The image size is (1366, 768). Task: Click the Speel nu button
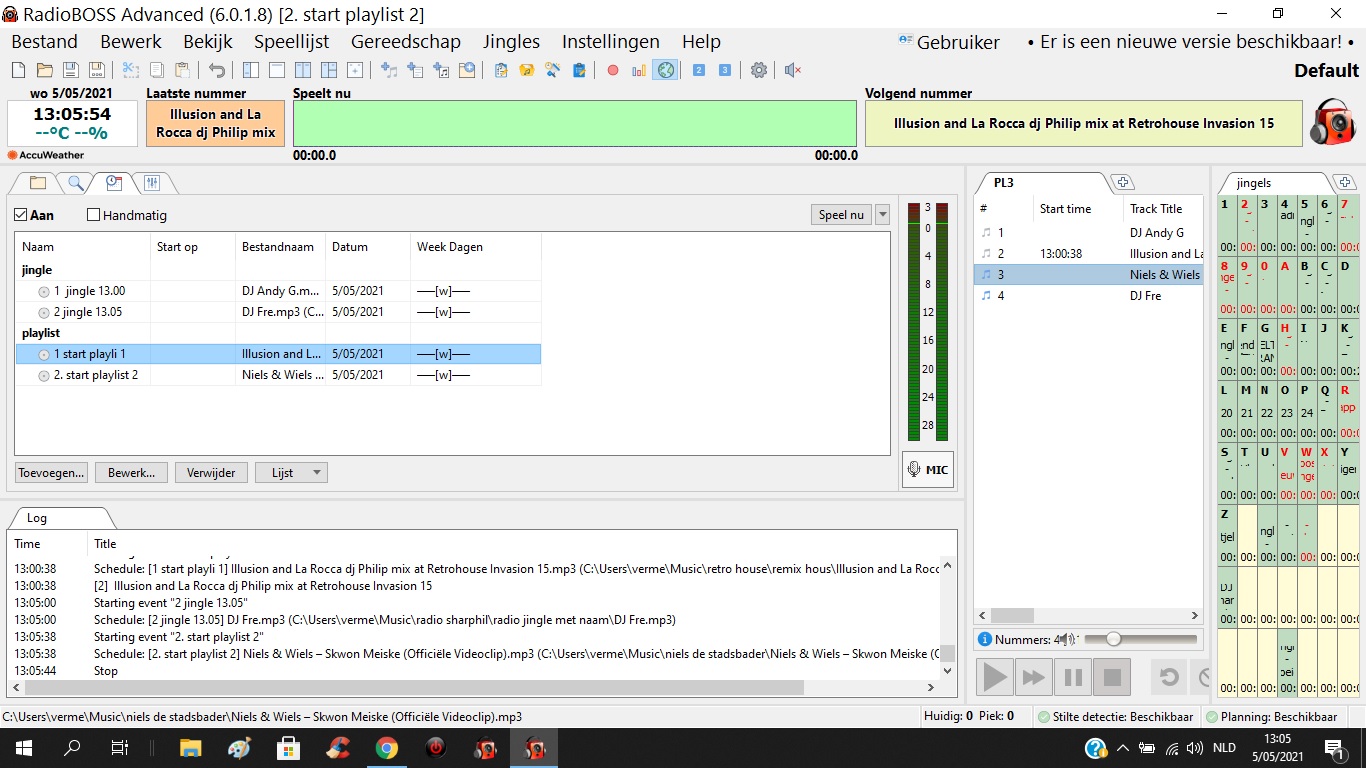click(x=841, y=215)
